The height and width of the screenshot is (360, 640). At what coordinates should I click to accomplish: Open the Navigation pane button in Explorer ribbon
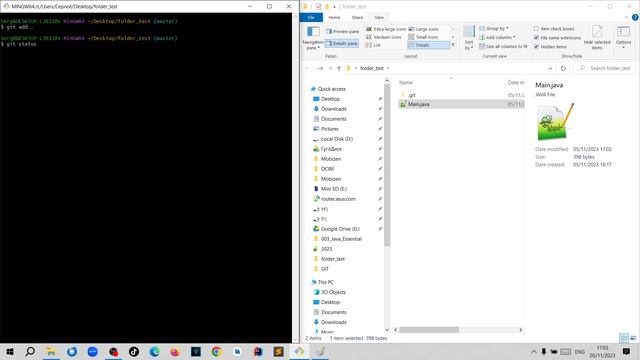[313, 38]
